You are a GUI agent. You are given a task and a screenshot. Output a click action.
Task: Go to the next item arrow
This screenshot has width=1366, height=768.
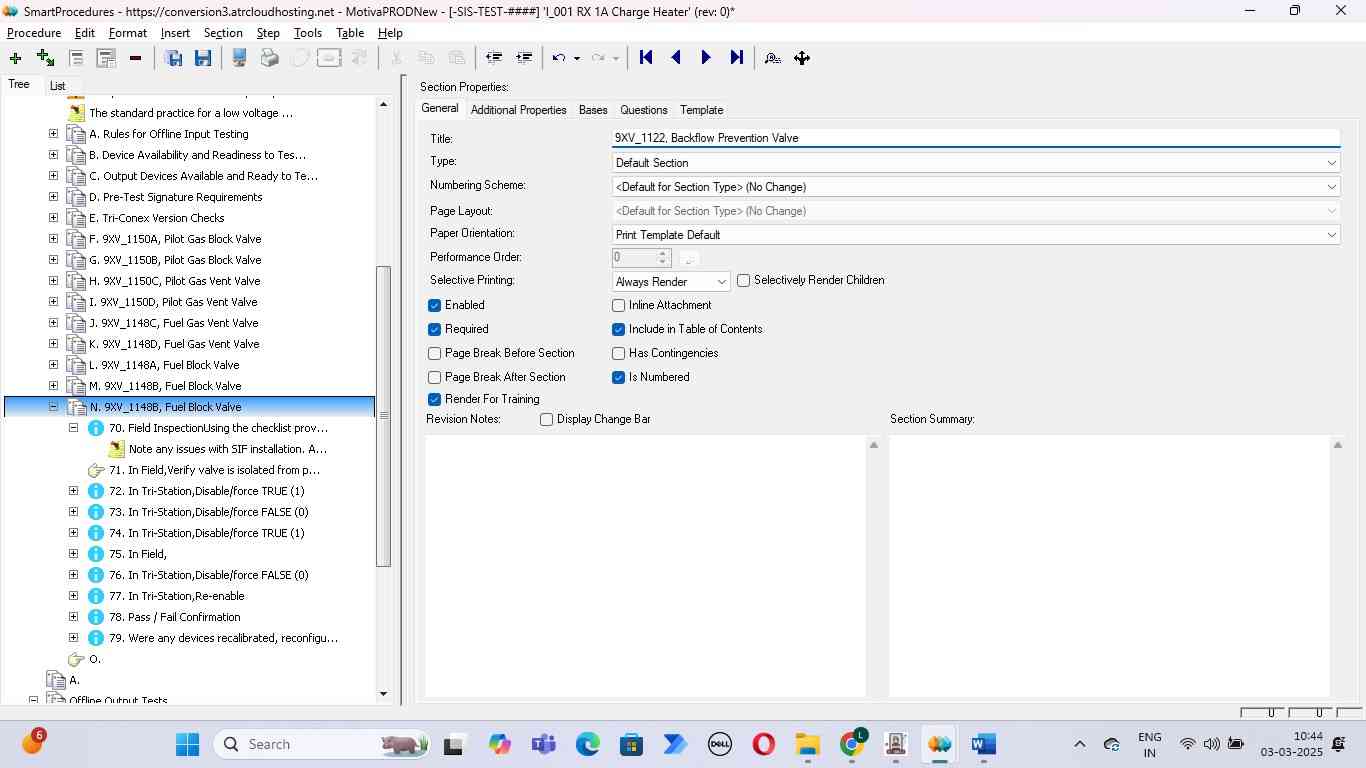(706, 58)
